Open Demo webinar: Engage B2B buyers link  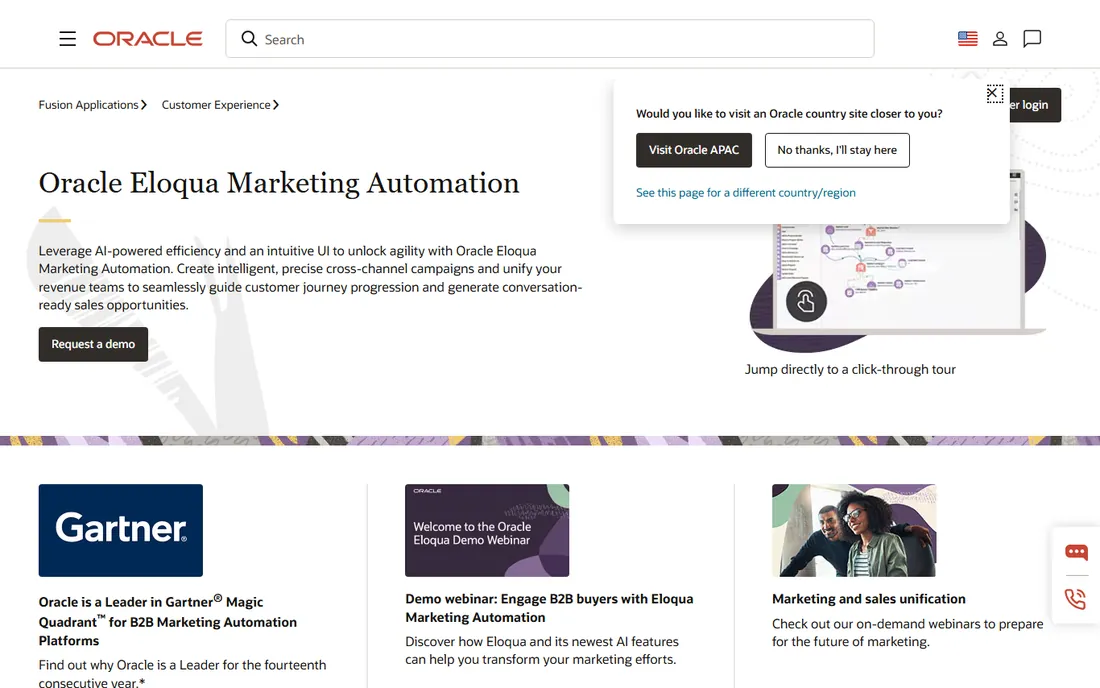click(x=549, y=608)
